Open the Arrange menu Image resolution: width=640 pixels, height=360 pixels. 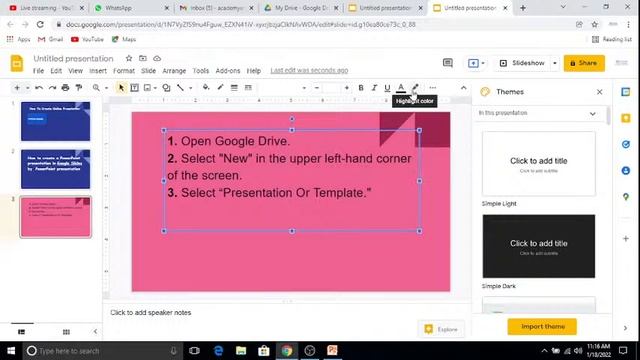tap(174, 71)
